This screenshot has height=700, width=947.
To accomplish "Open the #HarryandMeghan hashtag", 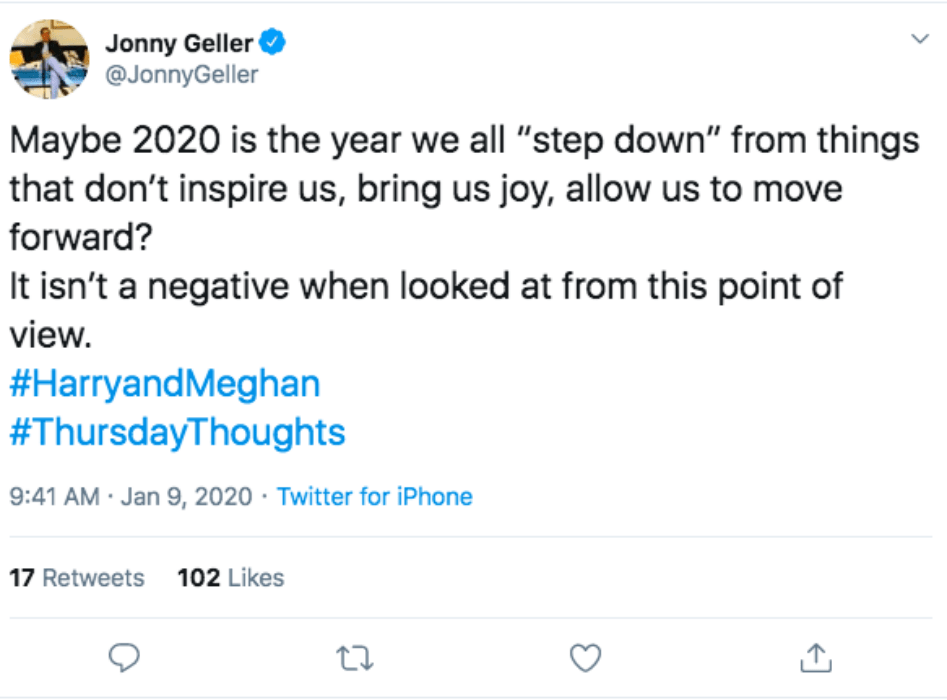I will pyautogui.click(x=165, y=384).
